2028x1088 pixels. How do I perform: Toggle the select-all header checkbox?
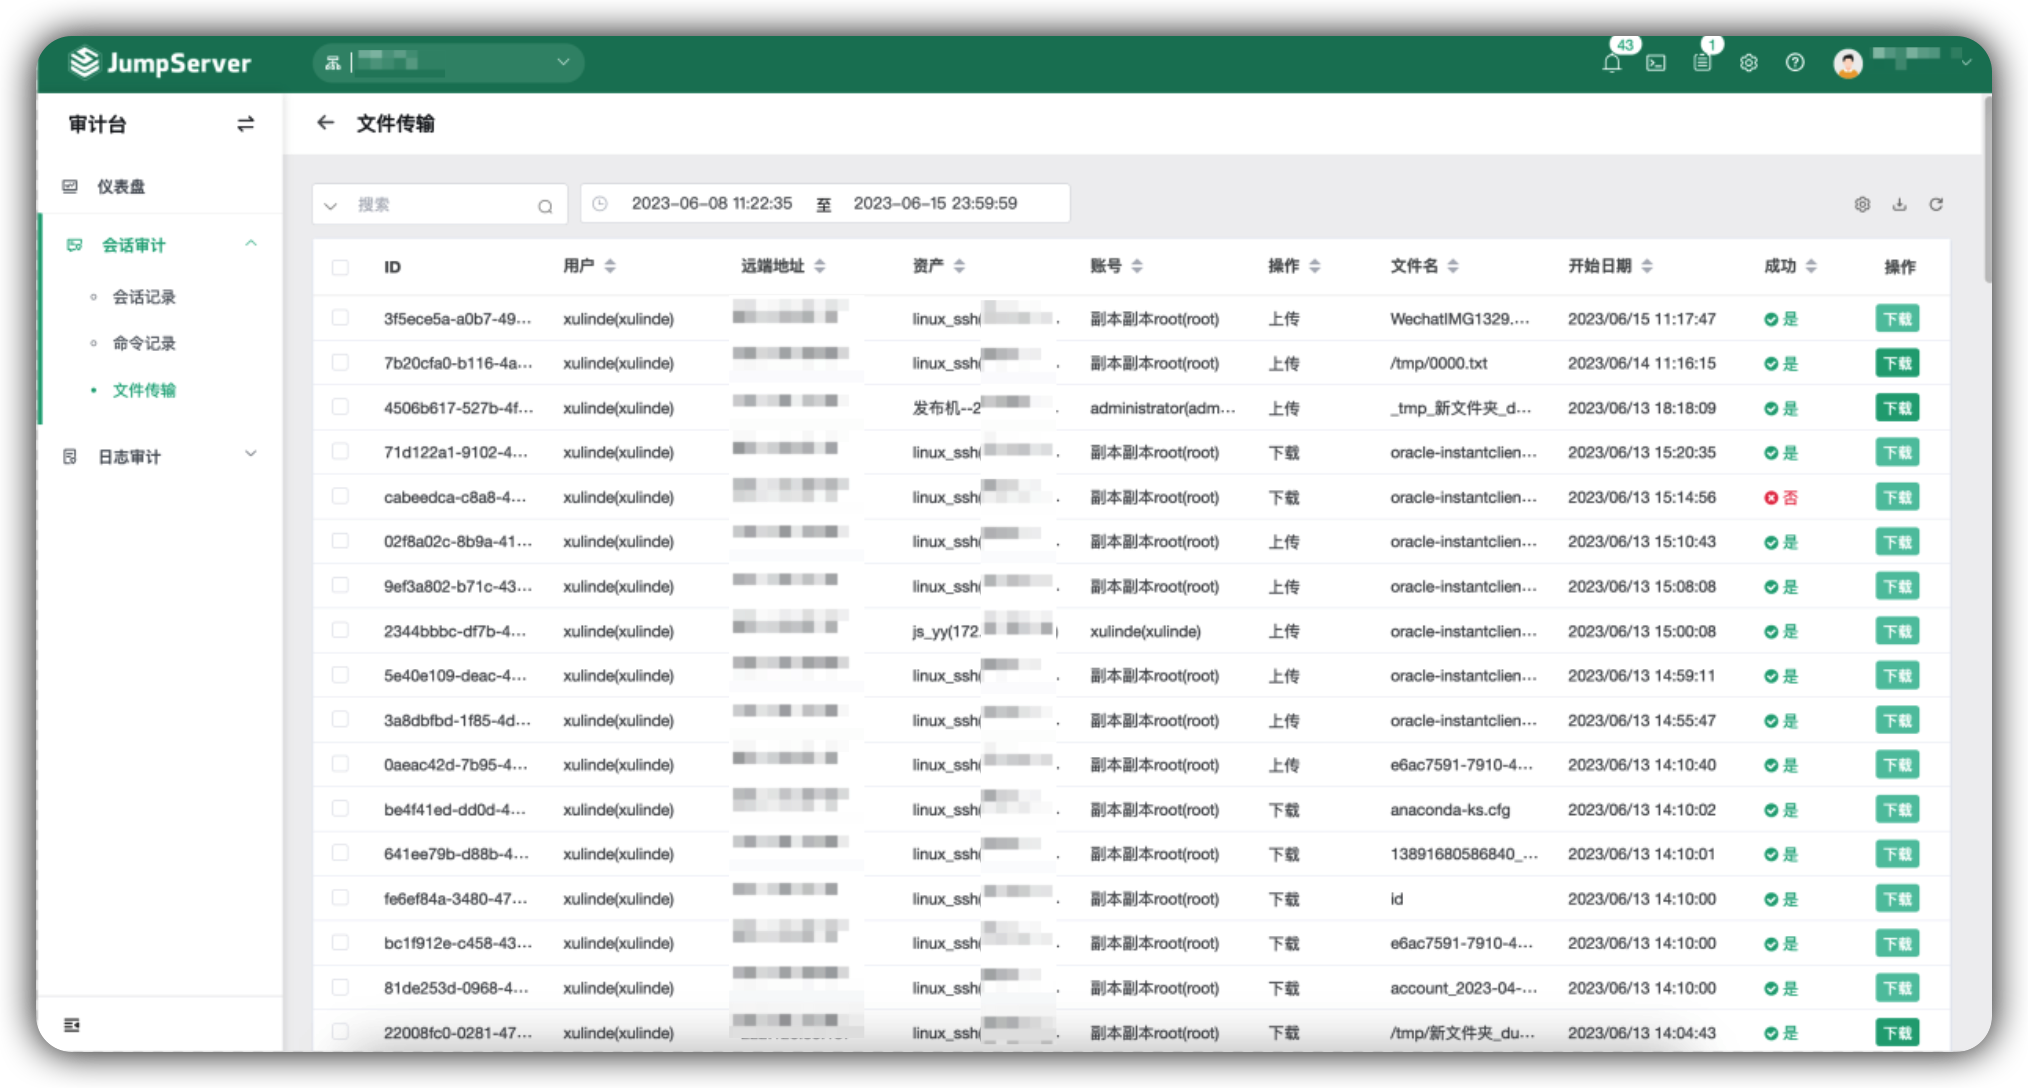(340, 267)
